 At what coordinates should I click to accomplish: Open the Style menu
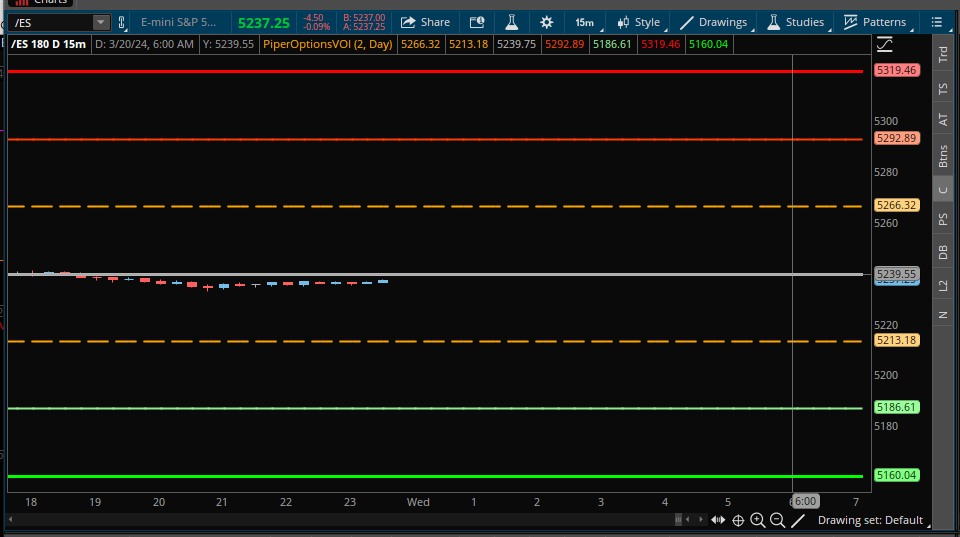click(x=640, y=23)
